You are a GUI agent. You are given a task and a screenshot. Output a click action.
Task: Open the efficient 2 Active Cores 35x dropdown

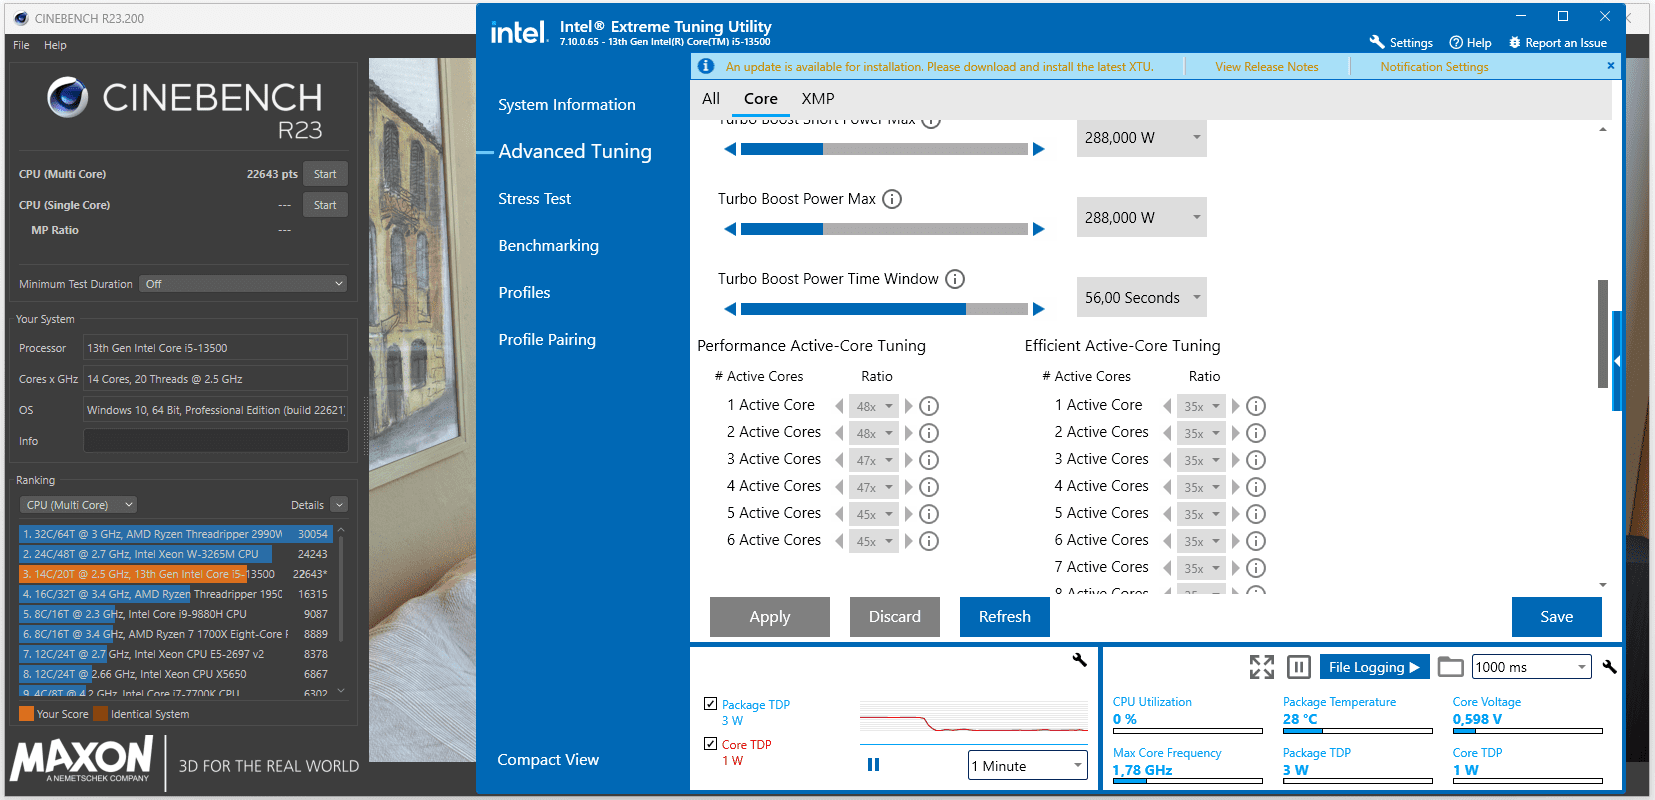coord(1202,433)
